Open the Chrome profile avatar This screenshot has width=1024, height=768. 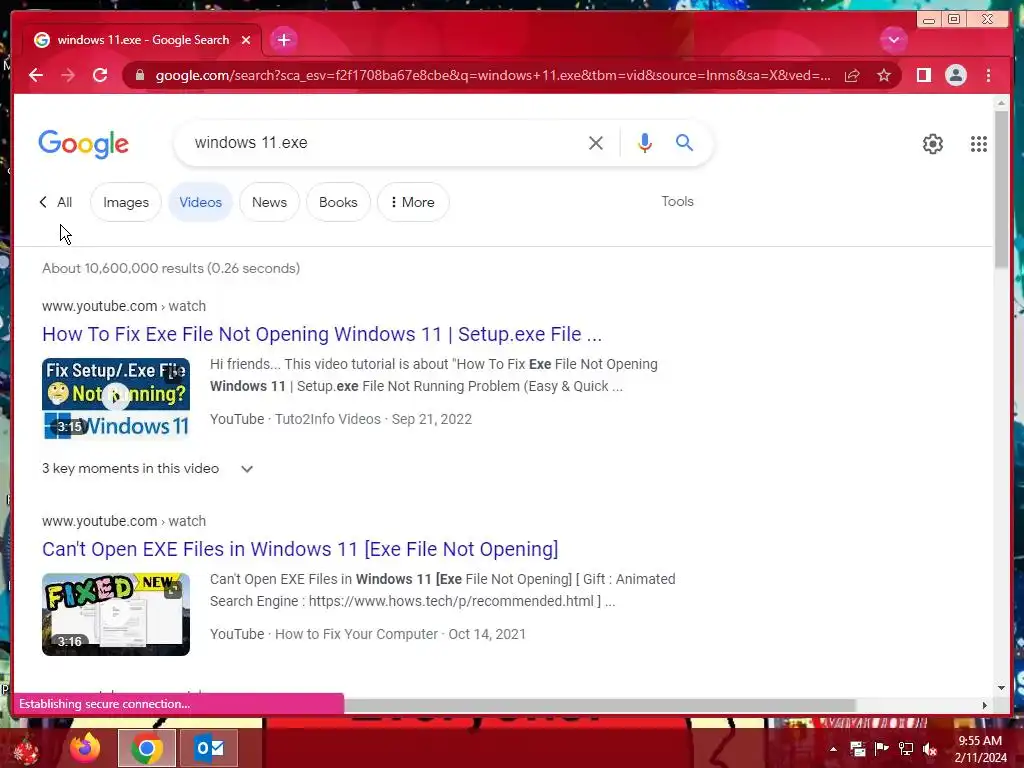tap(955, 75)
